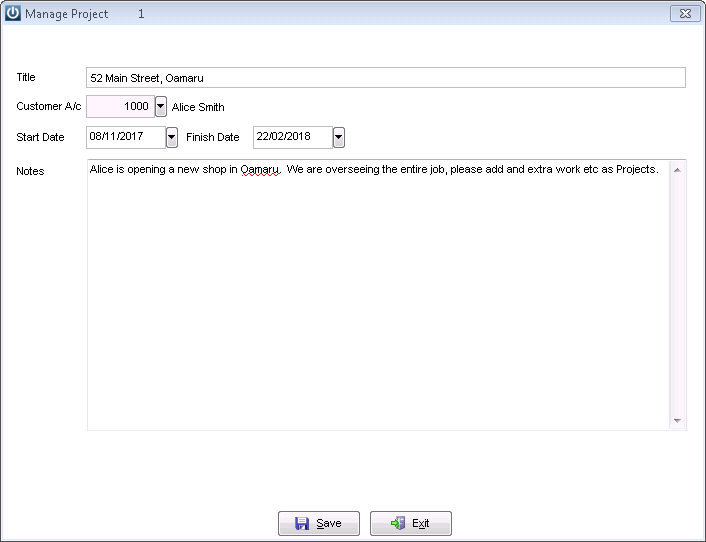Click the misspelled word Oamaru in Notes
This screenshot has height=542, width=706.
point(260,169)
